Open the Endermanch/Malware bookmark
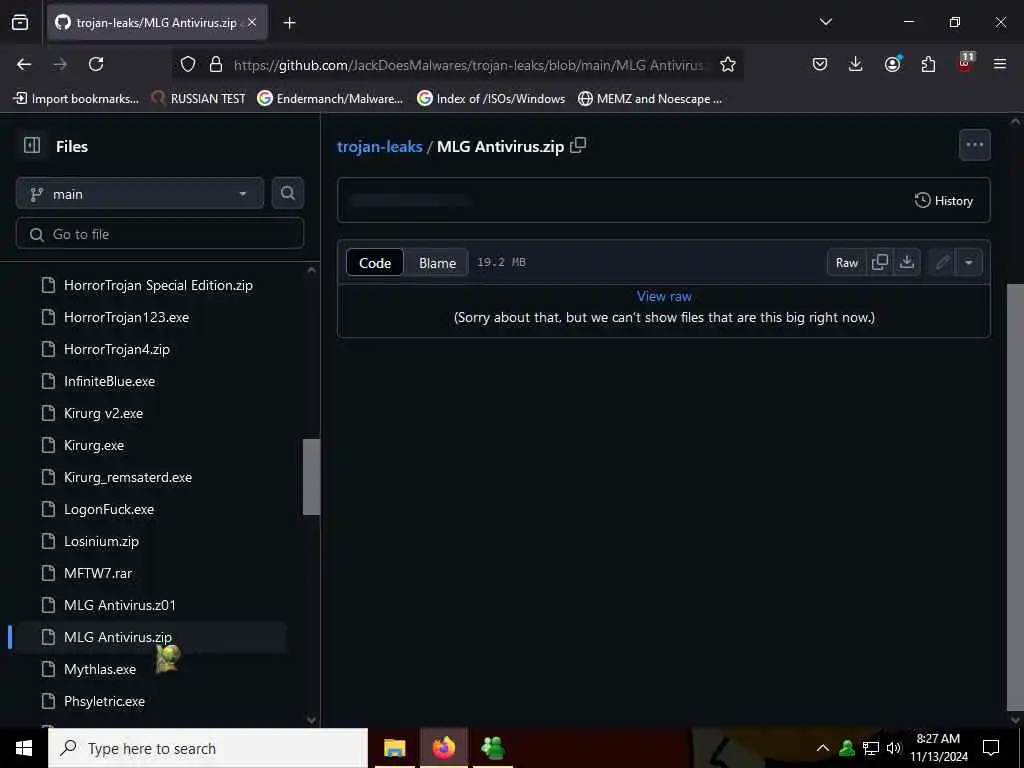 [330, 99]
